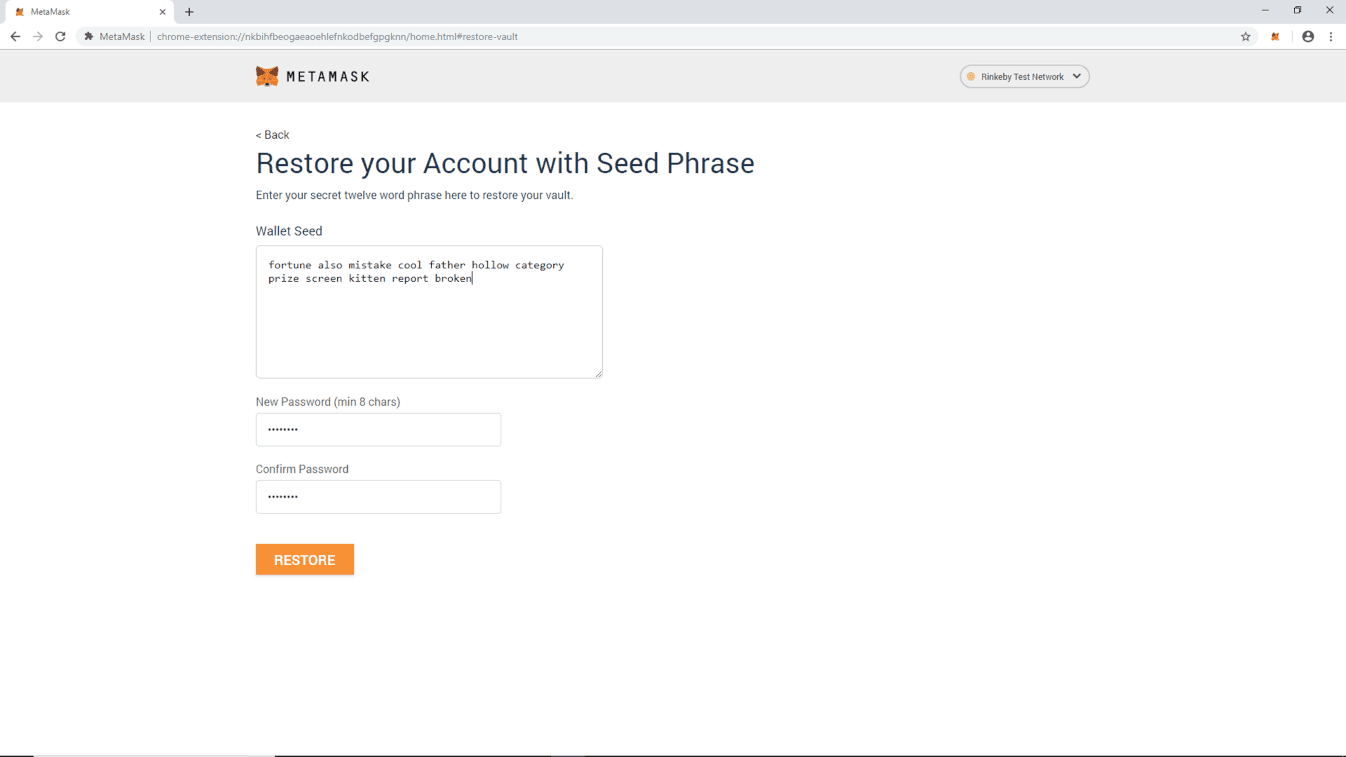Click the address bar URL
The height and width of the screenshot is (757, 1346).
pos(337,37)
